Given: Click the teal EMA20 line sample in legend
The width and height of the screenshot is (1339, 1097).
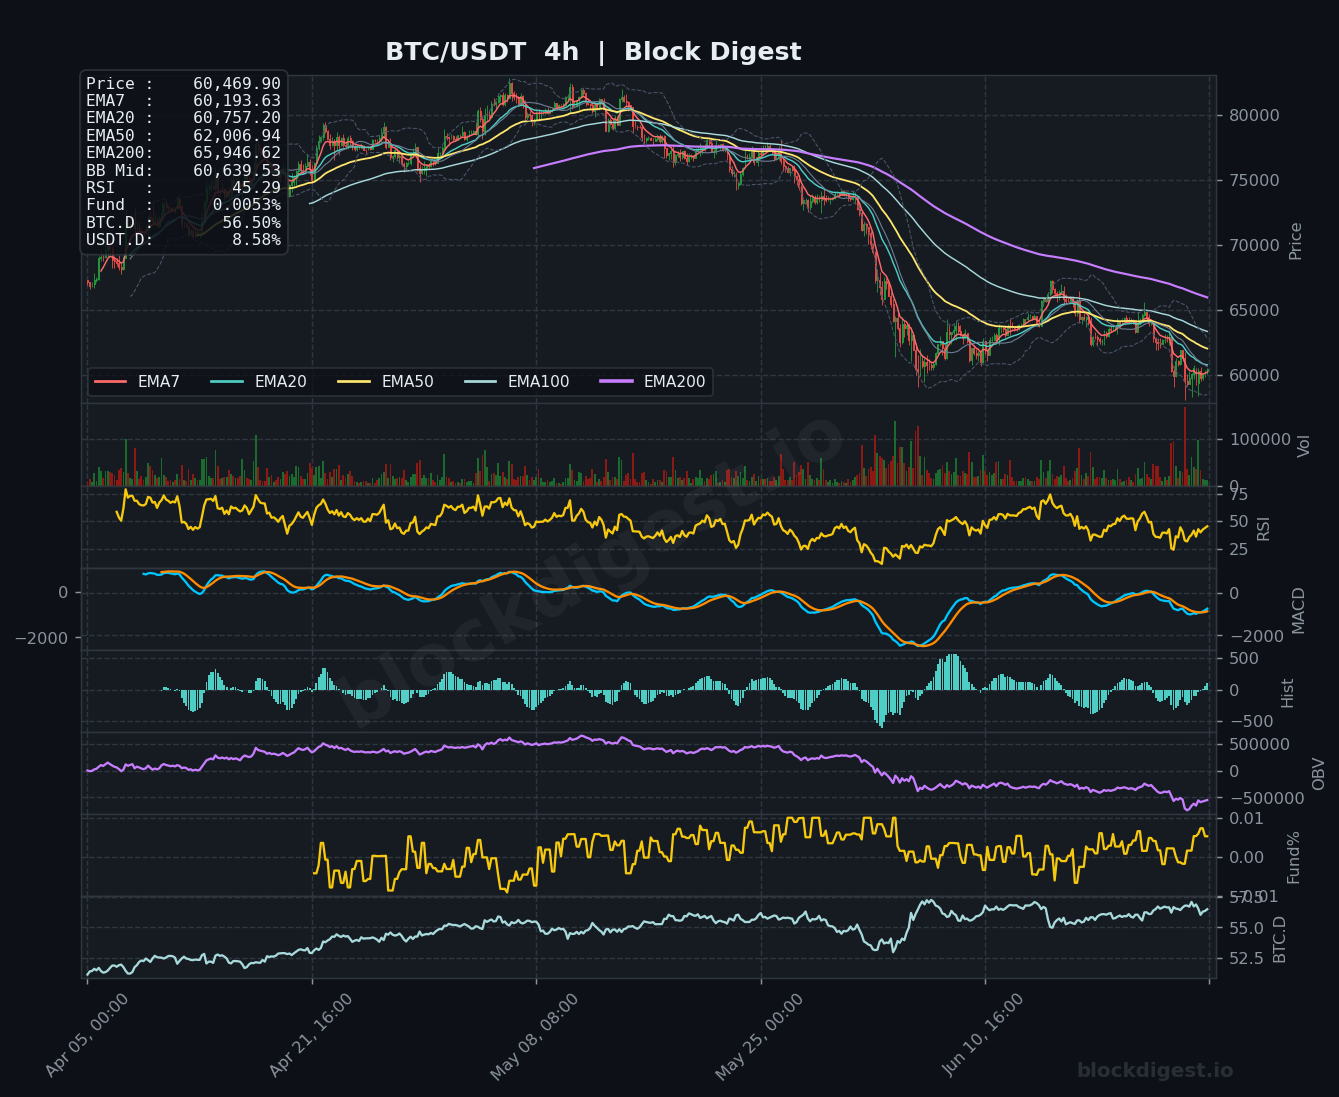Looking at the screenshot, I should click(x=227, y=382).
